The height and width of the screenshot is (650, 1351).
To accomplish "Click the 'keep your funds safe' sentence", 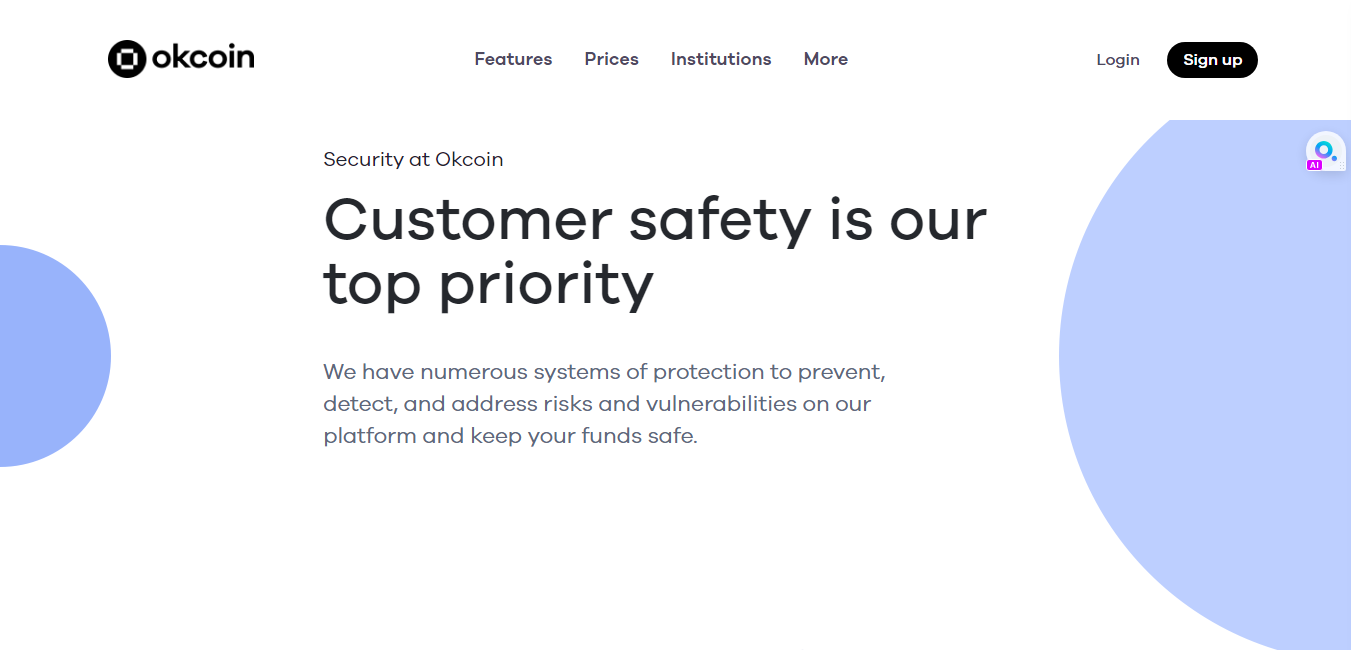I will point(583,437).
